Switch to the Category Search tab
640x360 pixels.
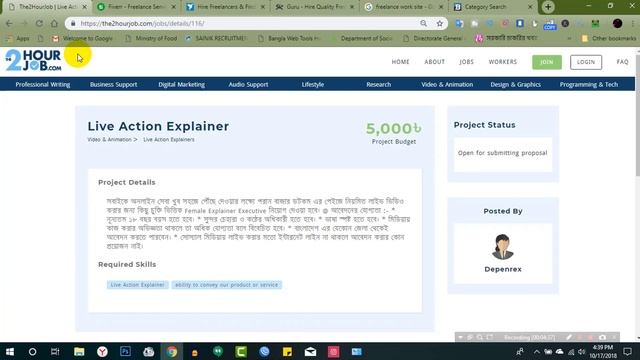[x=492, y=7]
